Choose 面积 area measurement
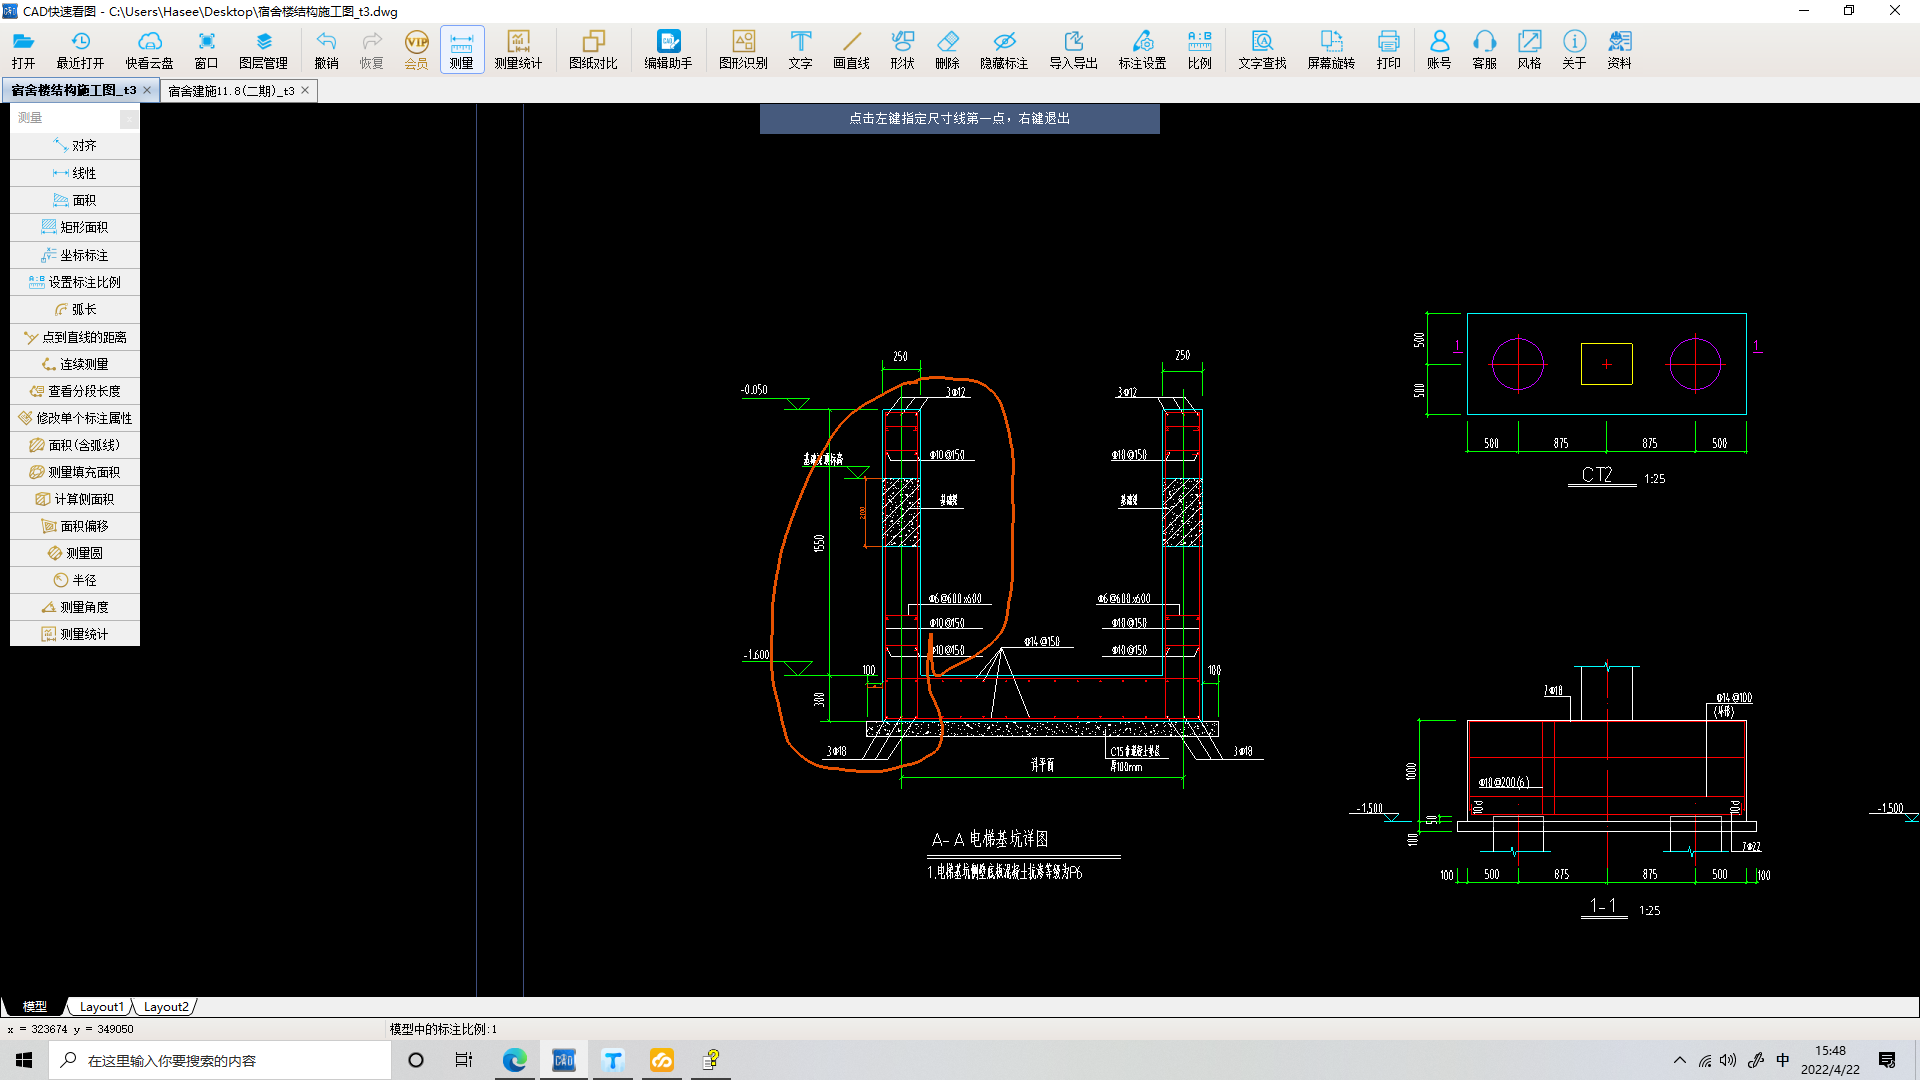 pyautogui.click(x=75, y=200)
